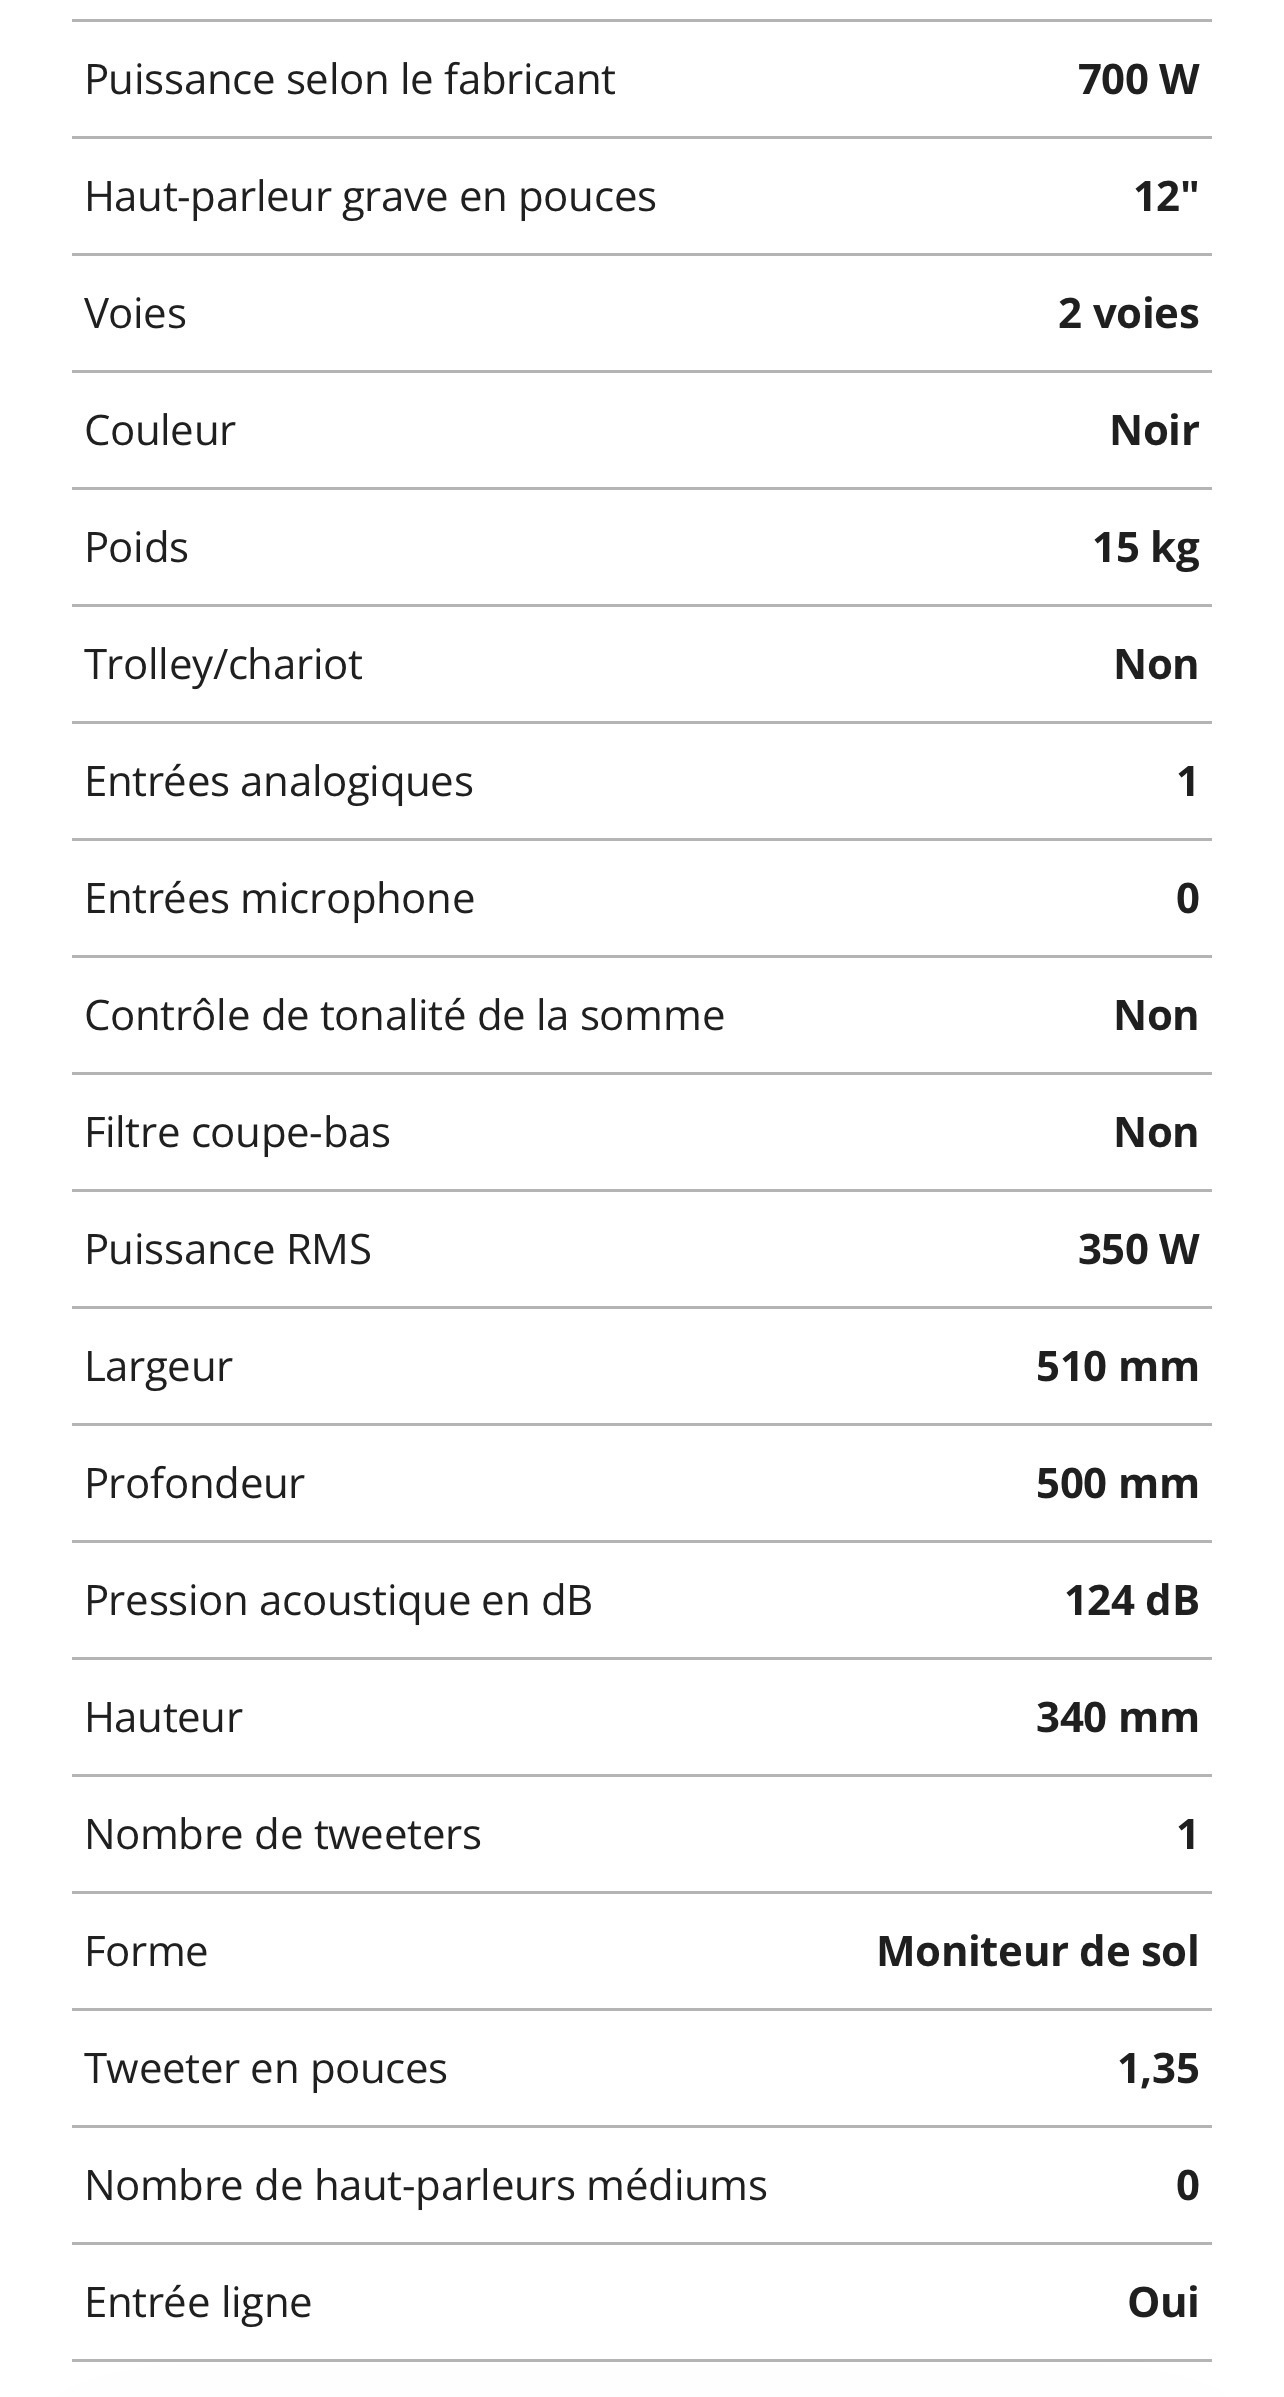Click the Hauteur 340 mm value
The height and width of the screenshot is (2397, 1284).
point(1117,1718)
